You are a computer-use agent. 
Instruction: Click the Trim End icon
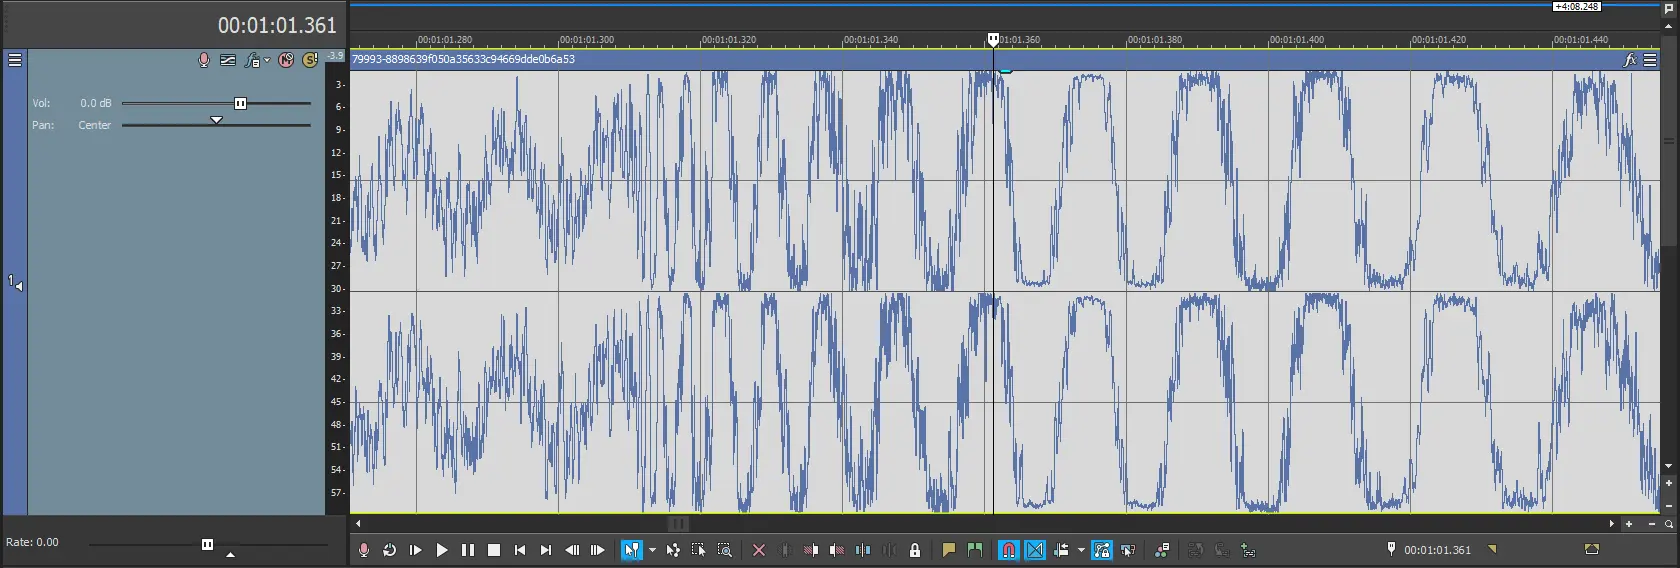click(837, 550)
